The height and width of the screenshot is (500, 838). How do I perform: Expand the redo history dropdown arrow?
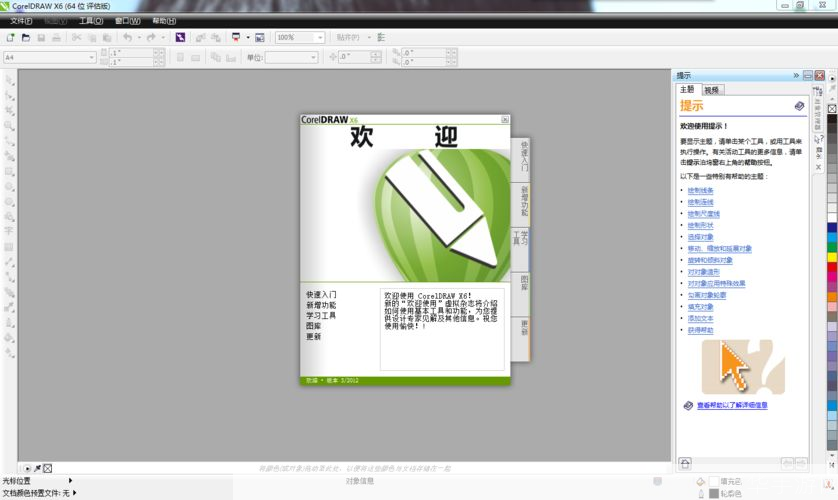click(163, 37)
